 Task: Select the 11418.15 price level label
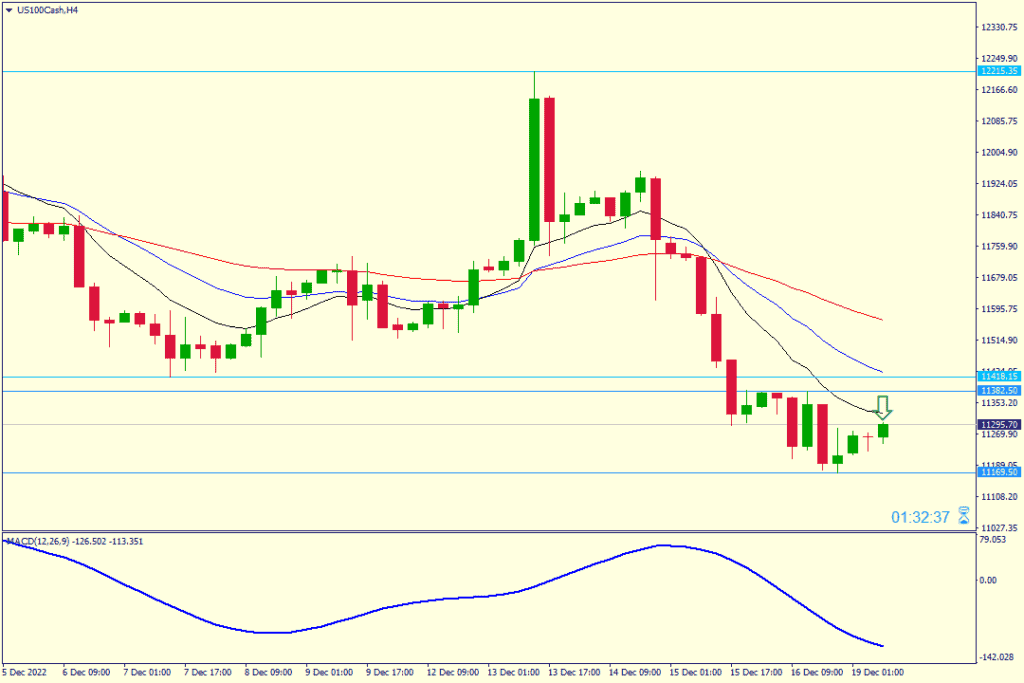[x=999, y=376]
